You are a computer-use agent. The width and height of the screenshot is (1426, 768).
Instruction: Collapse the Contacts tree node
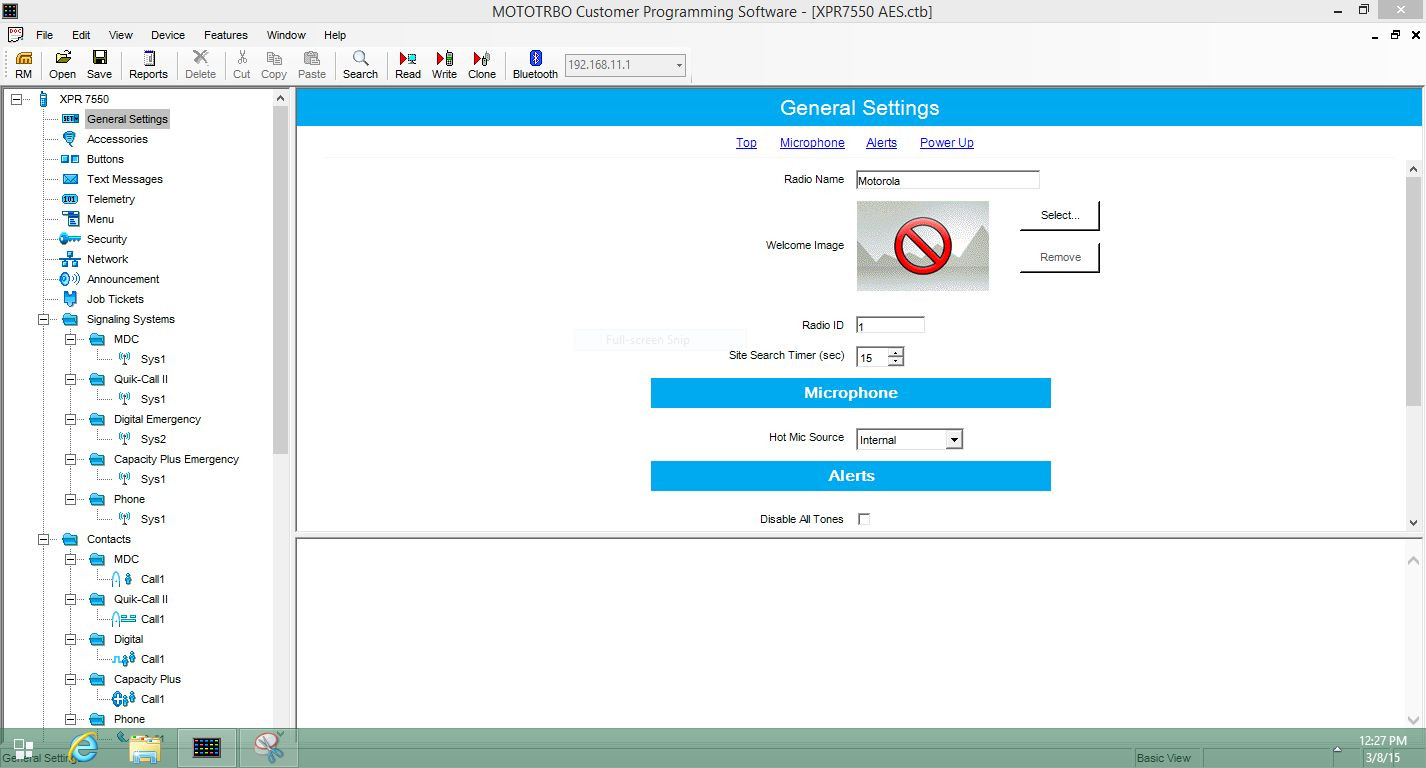[x=43, y=539]
